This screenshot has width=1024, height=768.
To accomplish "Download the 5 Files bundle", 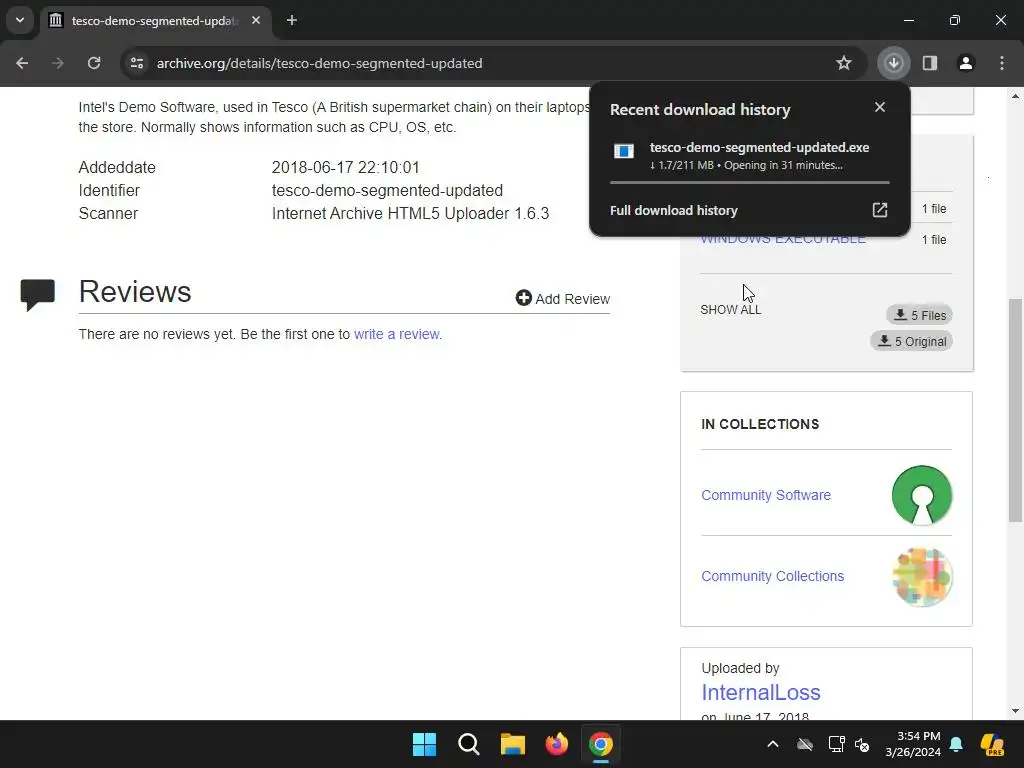I will point(920,315).
